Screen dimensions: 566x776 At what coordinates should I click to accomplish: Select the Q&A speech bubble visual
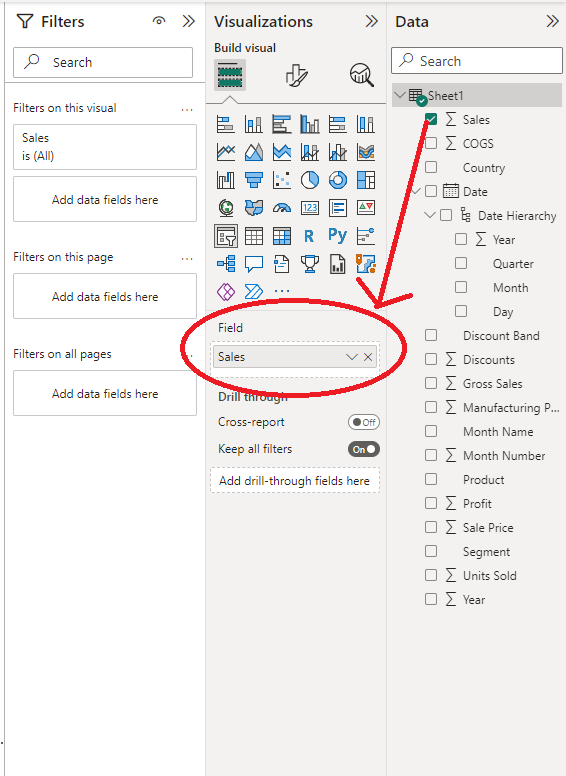tap(254, 264)
